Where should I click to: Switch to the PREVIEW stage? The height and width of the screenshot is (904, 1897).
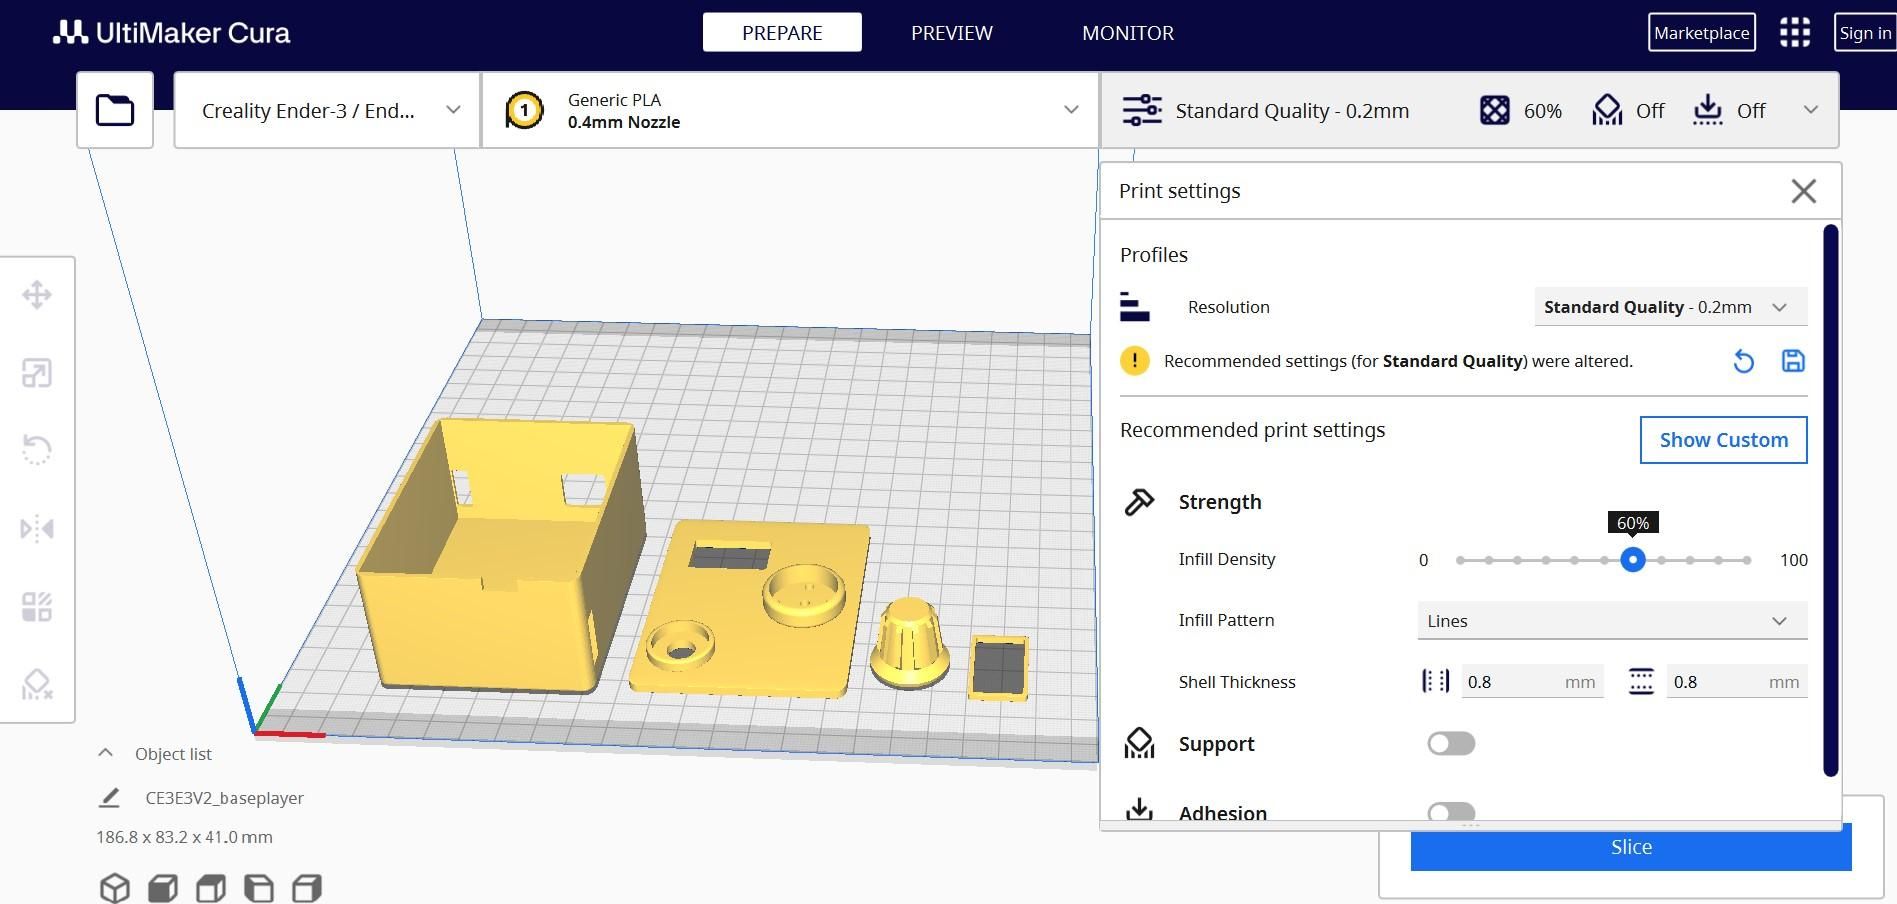click(952, 33)
